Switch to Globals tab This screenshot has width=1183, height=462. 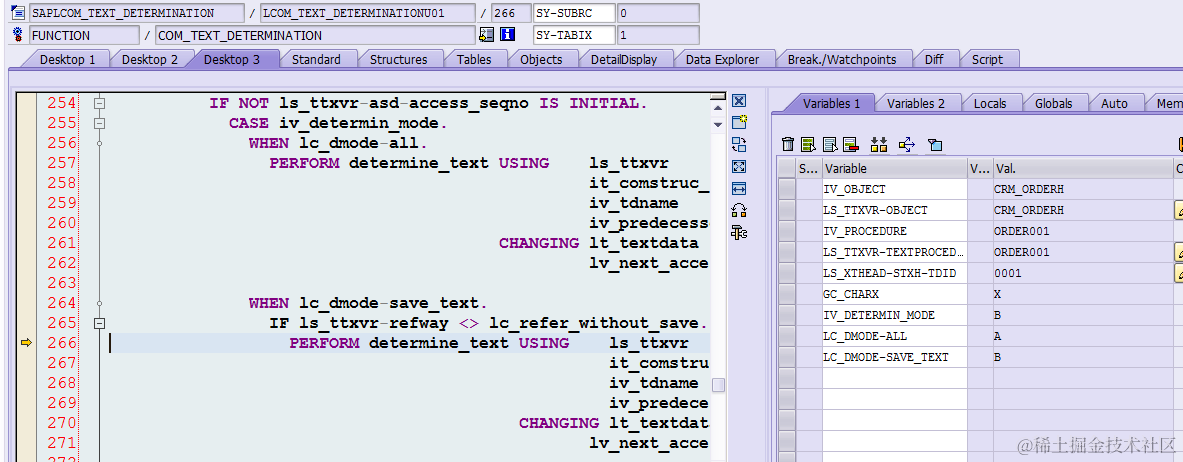tap(1052, 103)
